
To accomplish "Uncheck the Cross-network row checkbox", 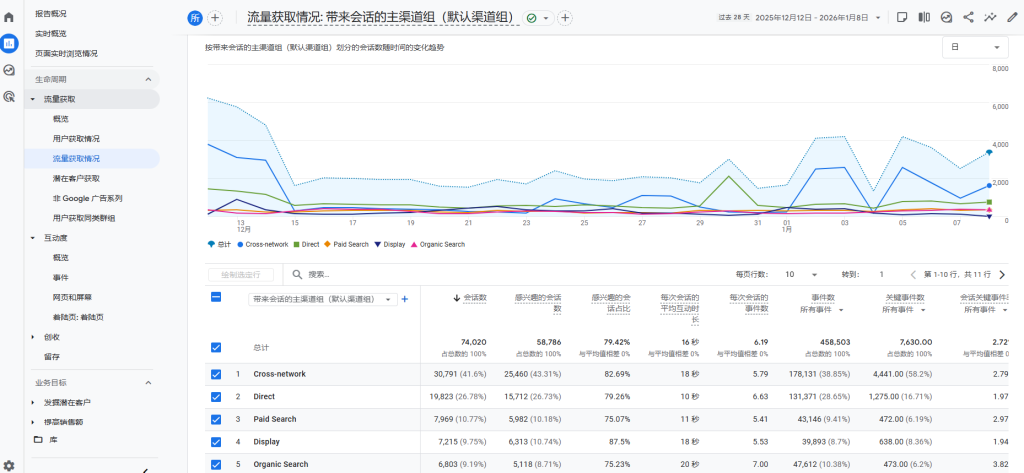I will [x=216, y=374].
